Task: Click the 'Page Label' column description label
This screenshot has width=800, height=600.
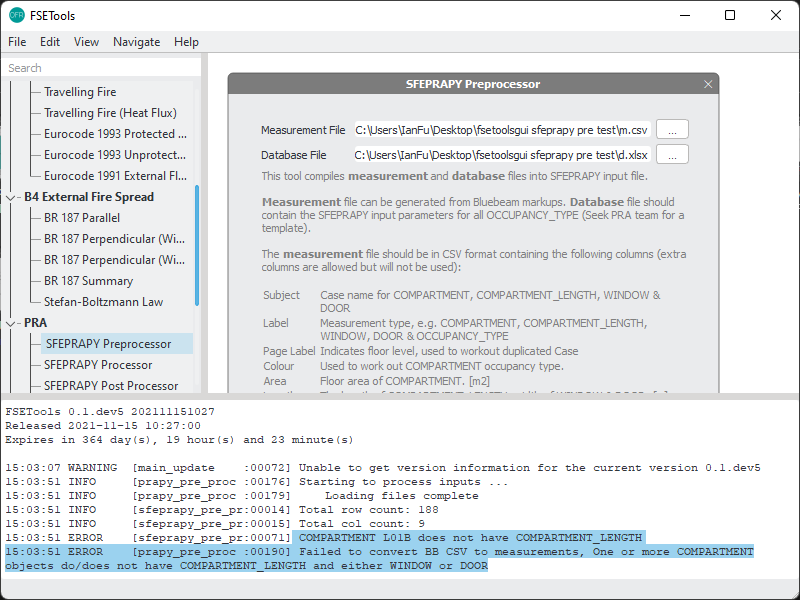Action: coord(289,351)
